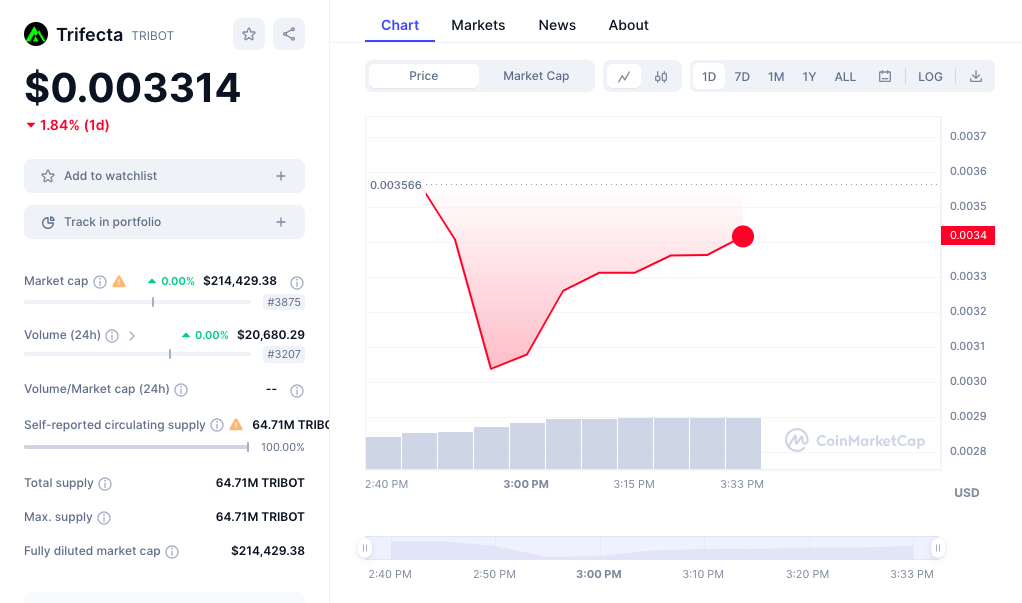Click the right handle of the timeline range
The width and height of the screenshot is (1022, 603).
coord(938,548)
